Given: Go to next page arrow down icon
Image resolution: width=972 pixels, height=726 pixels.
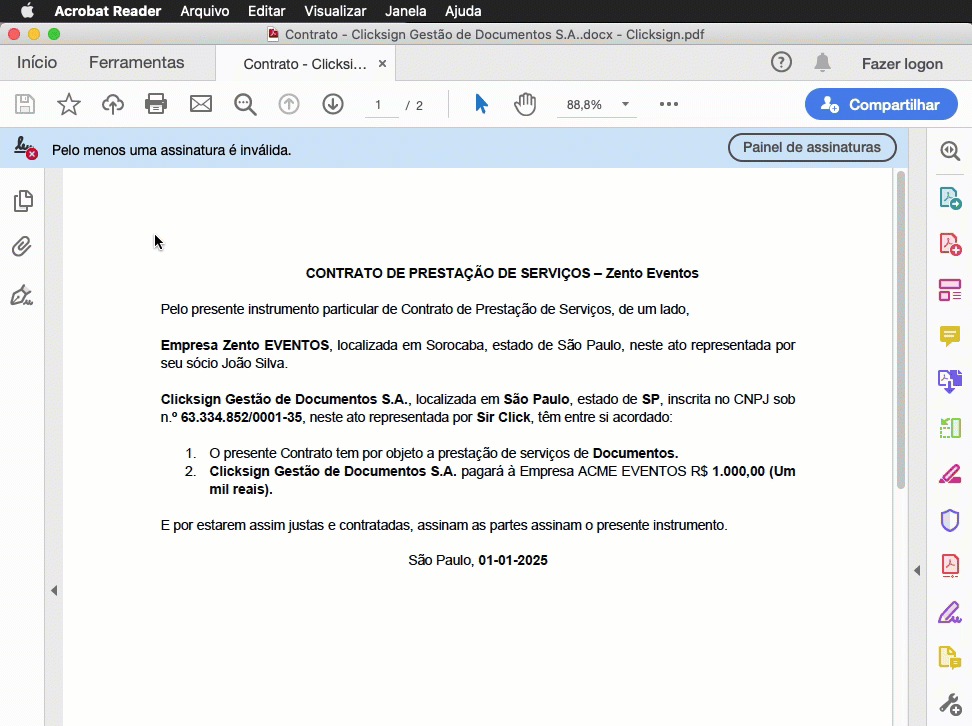Looking at the screenshot, I should (x=333, y=104).
